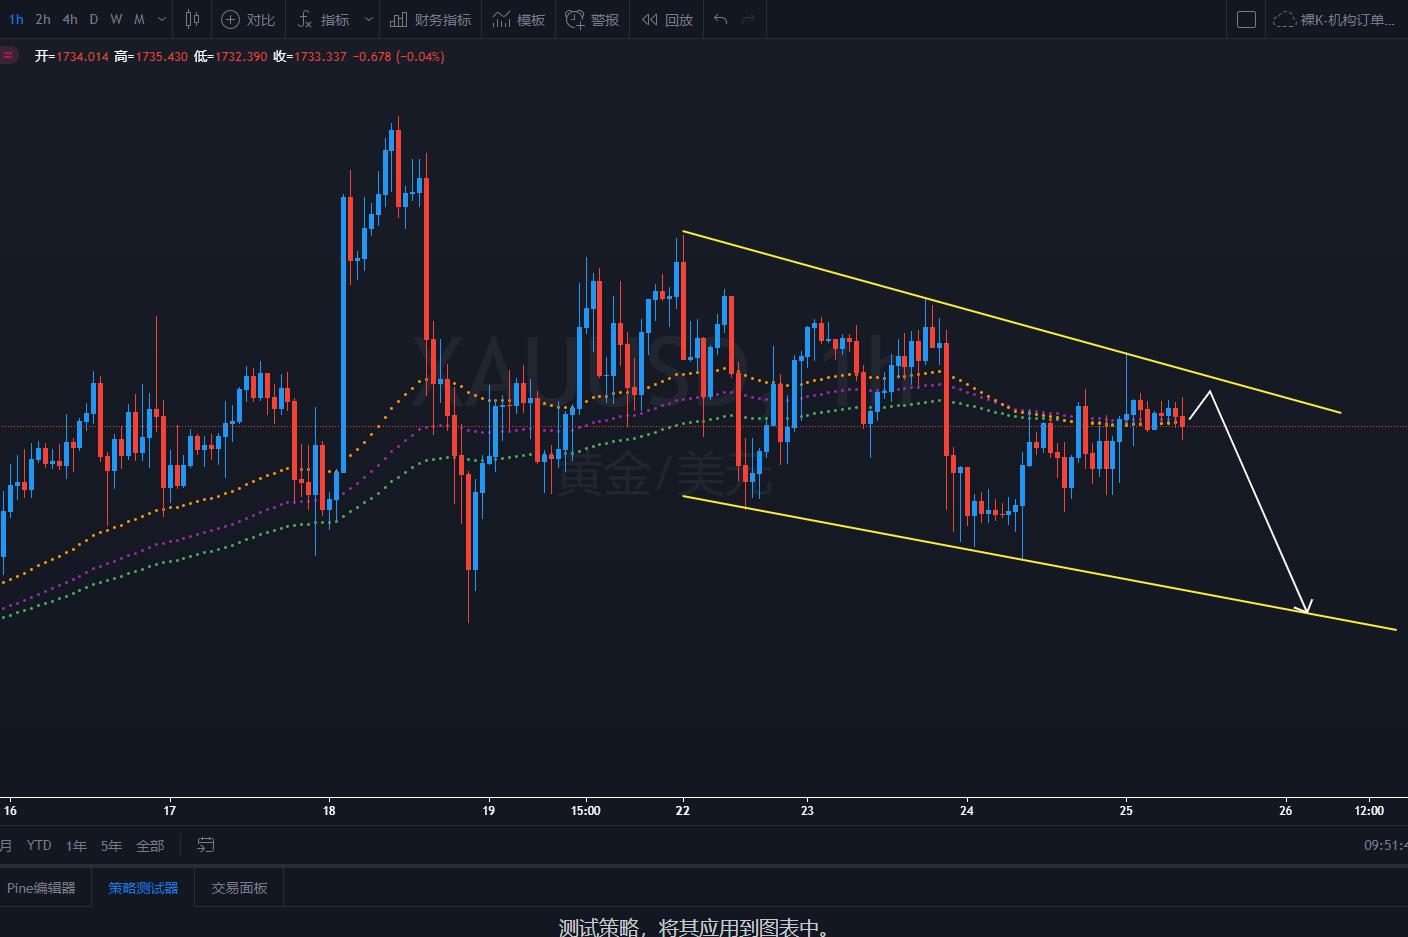Start 回放 bar replay mode

667,19
